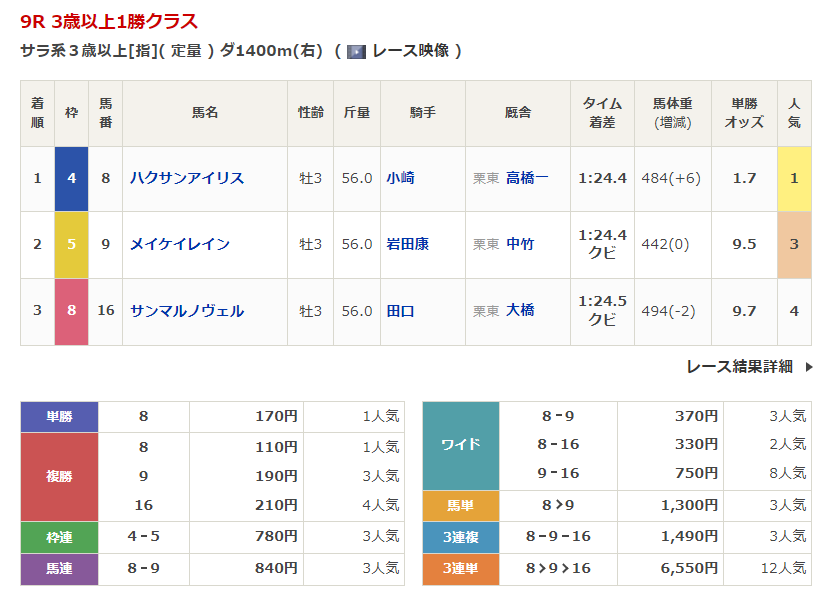This screenshot has width=825, height=596.
Task: Open jockey 岩田康 profile
Action: tap(408, 244)
